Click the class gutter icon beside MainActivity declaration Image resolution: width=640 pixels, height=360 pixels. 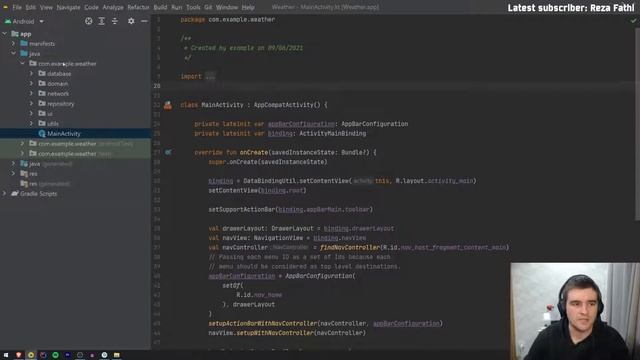coord(168,105)
